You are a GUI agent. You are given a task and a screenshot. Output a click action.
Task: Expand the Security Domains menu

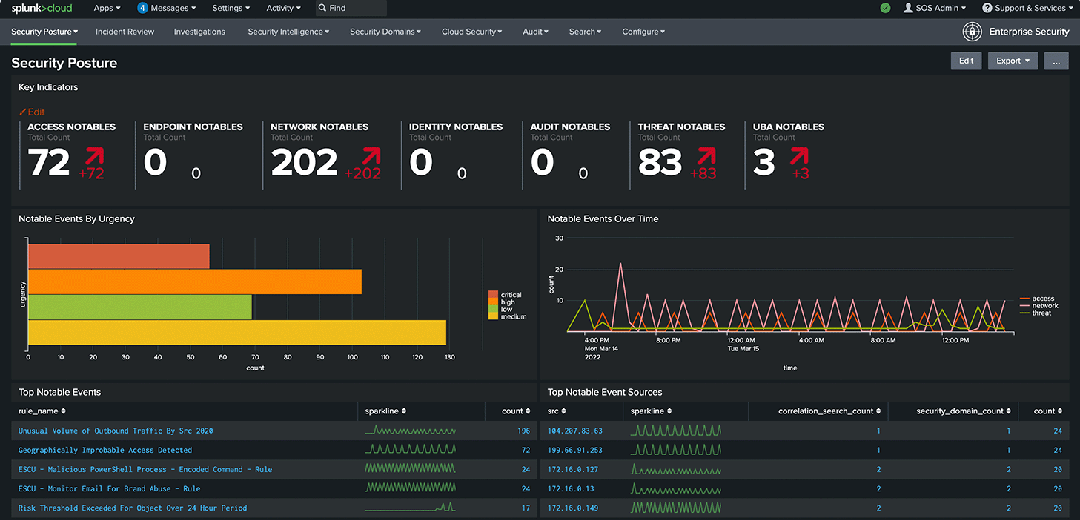pyautogui.click(x=386, y=32)
